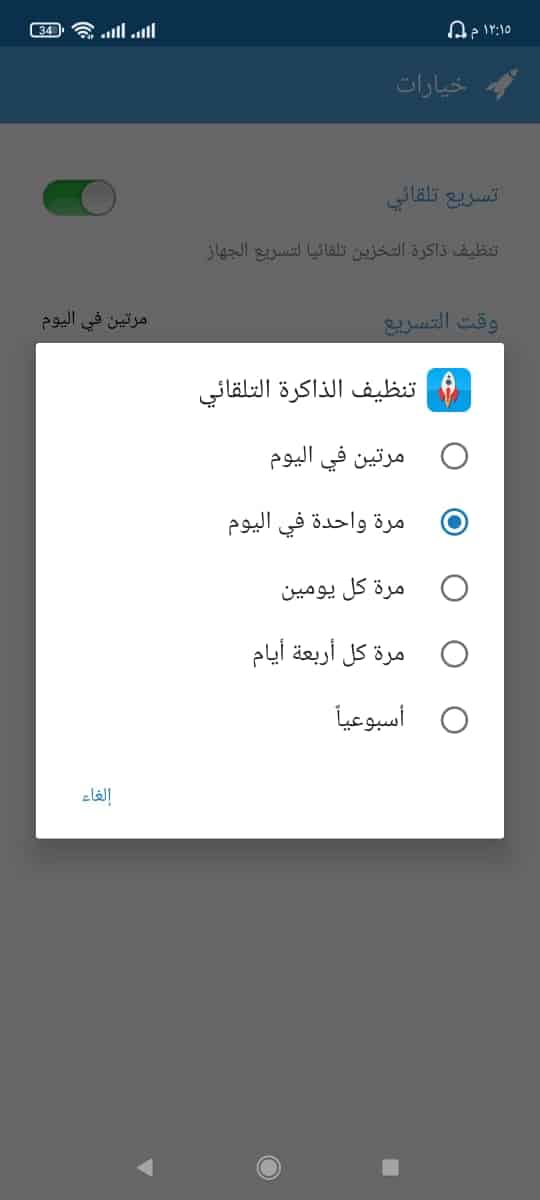Click the Wi-Fi icon in status bar
Screen dimensions: 540x1200
click(x=83, y=31)
